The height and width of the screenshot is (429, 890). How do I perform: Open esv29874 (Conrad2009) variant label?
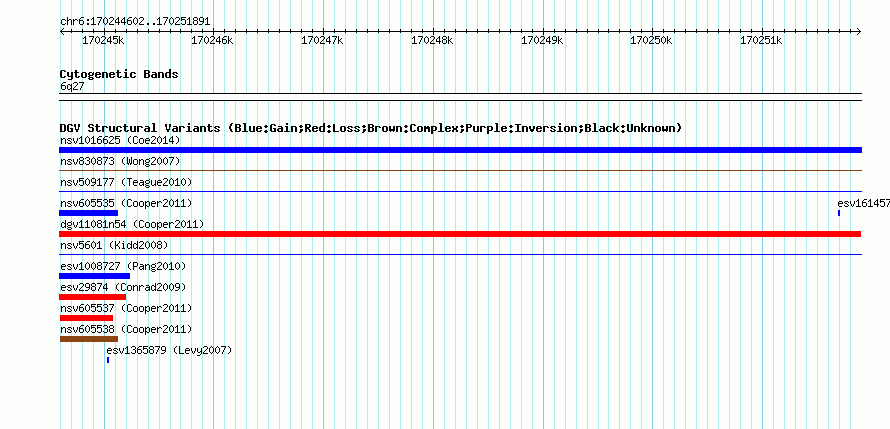click(x=123, y=287)
